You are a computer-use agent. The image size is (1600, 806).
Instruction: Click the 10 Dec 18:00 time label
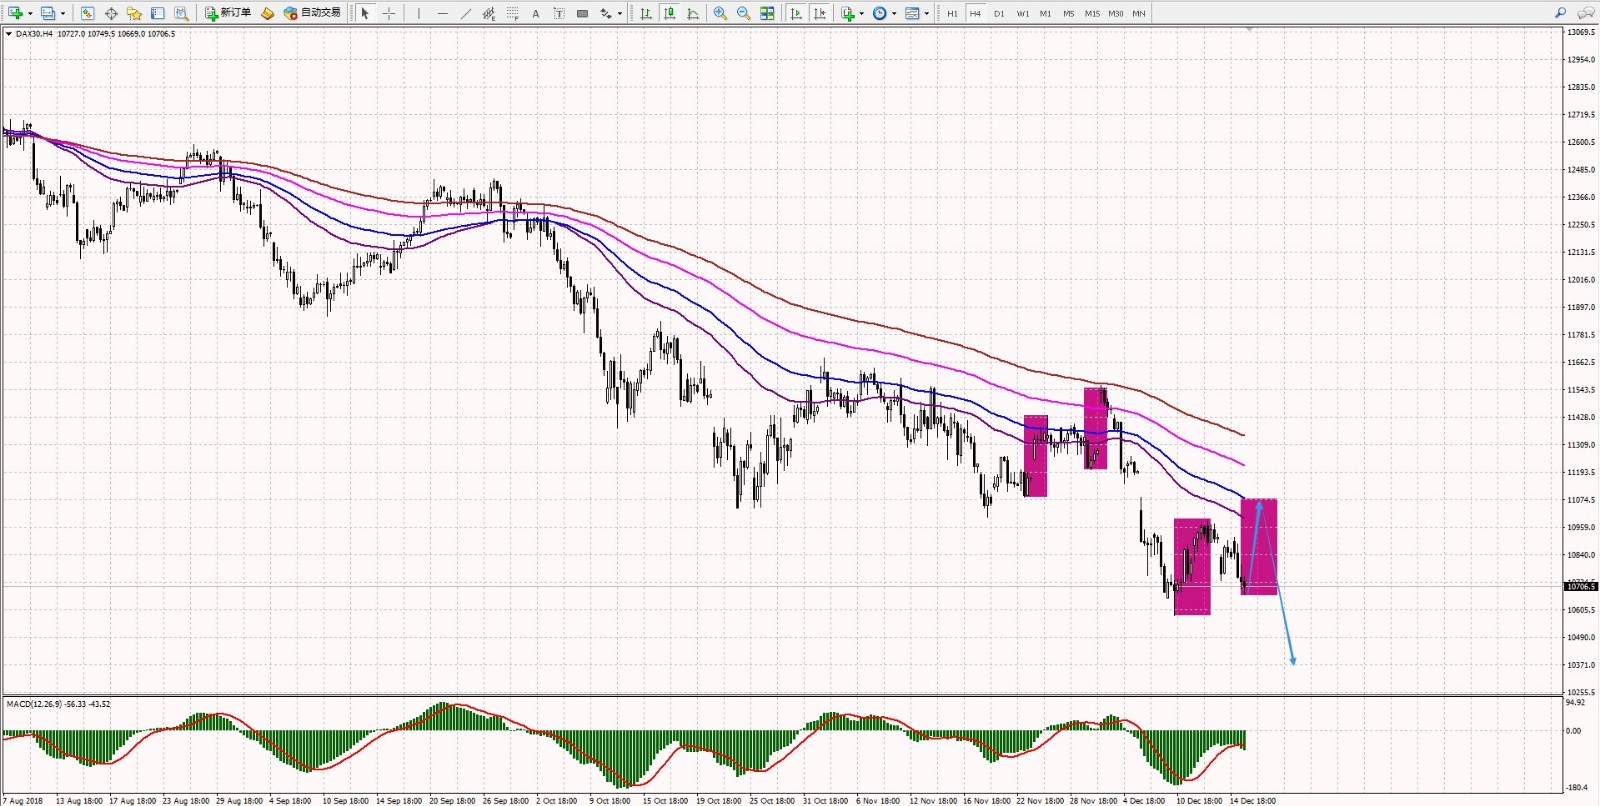pyautogui.click(x=1199, y=801)
